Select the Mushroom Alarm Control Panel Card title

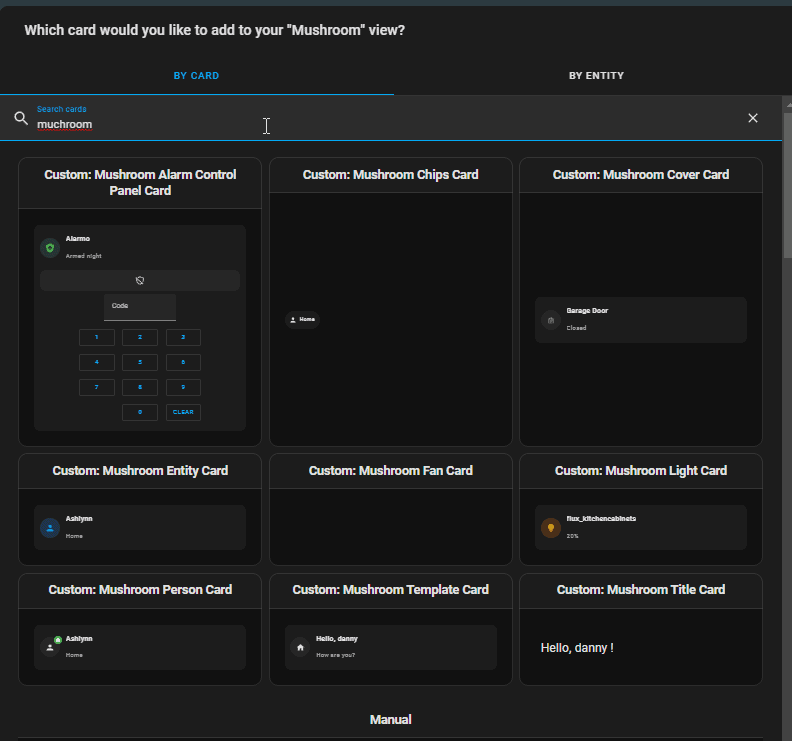[140, 182]
